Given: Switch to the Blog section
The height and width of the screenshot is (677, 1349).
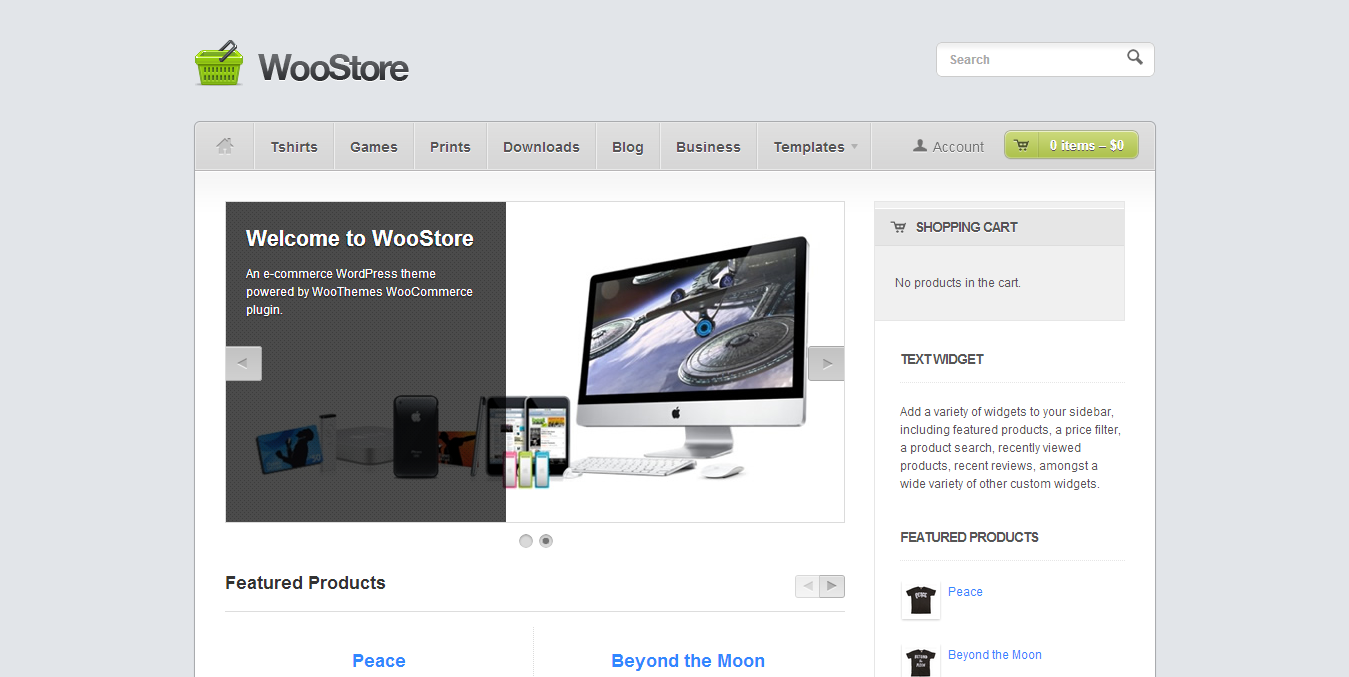Looking at the screenshot, I should coord(627,146).
